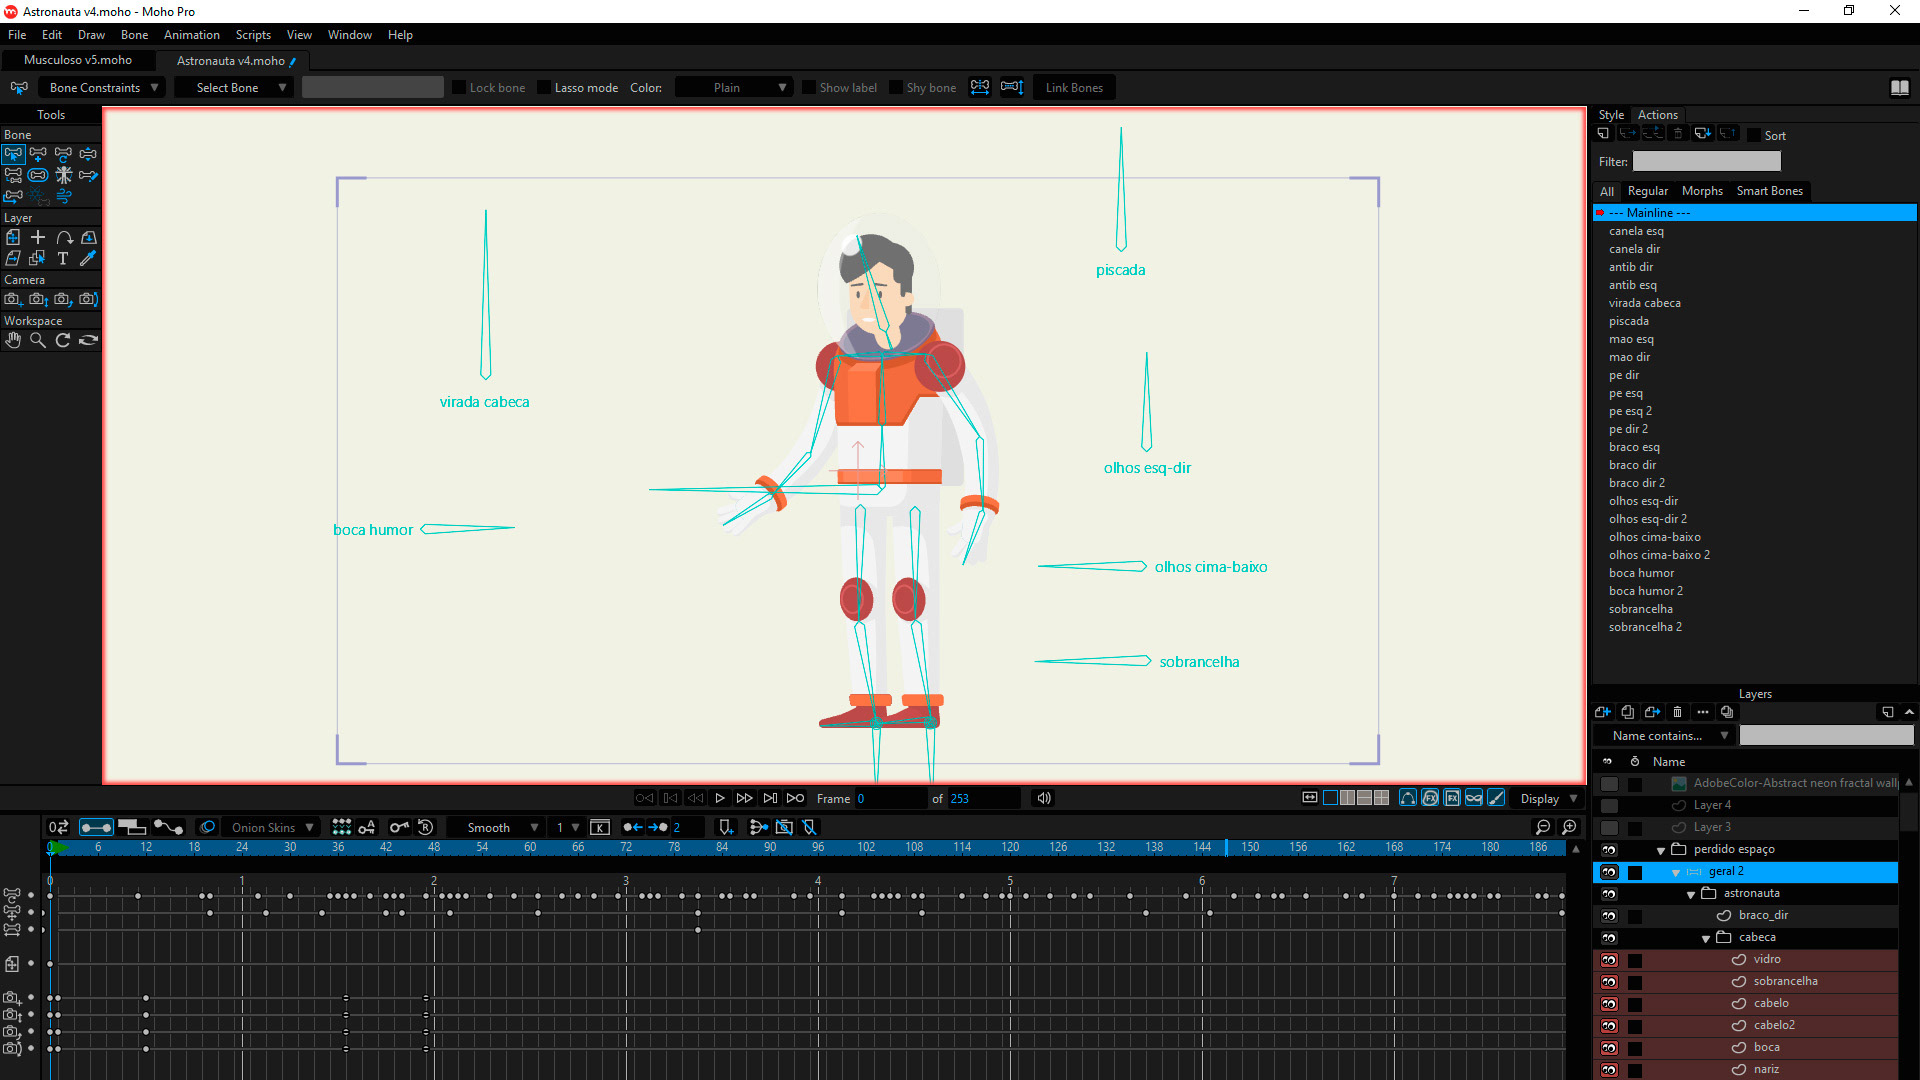This screenshot has height=1080, width=1920.
Task: Delete layer with trash icon in Layers panel
Action: click(1677, 712)
